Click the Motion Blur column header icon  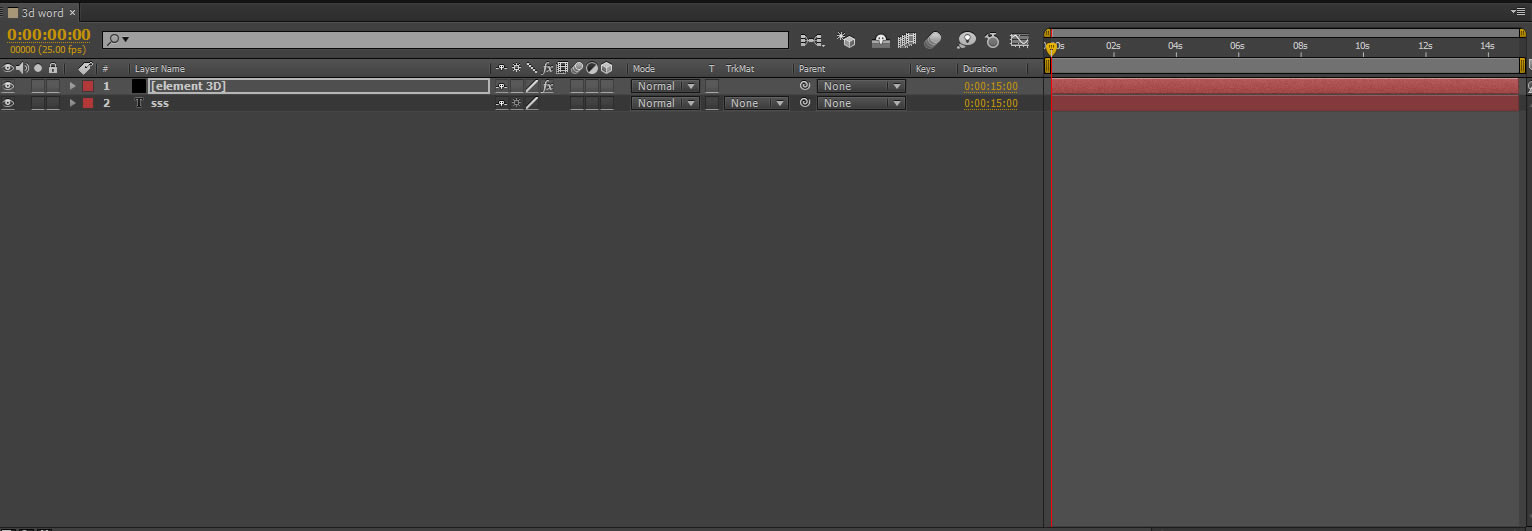click(x=577, y=69)
